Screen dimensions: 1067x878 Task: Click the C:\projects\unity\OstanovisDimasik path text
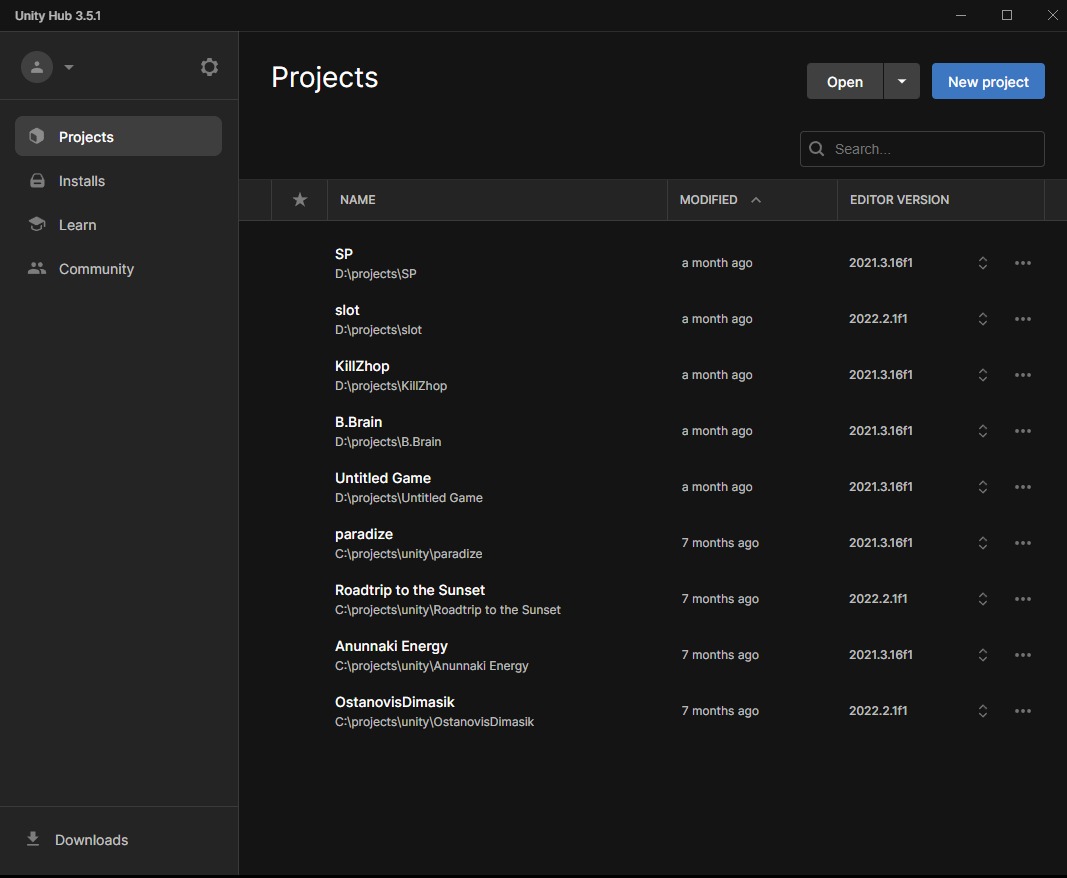point(434,722)
